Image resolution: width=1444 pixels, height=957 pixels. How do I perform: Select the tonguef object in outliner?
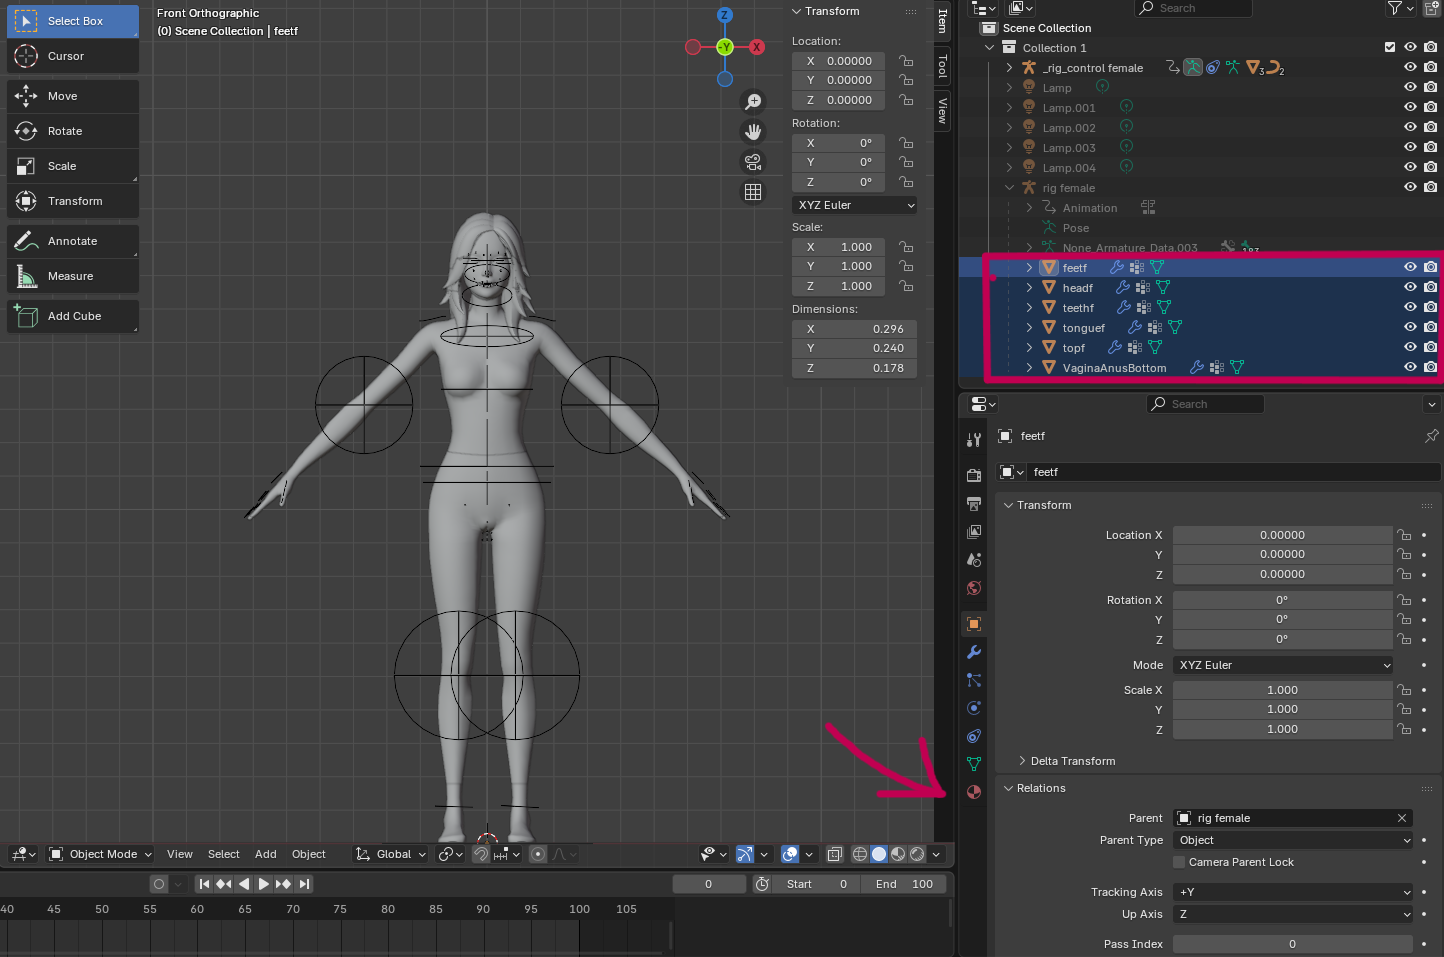(1084, 328)
